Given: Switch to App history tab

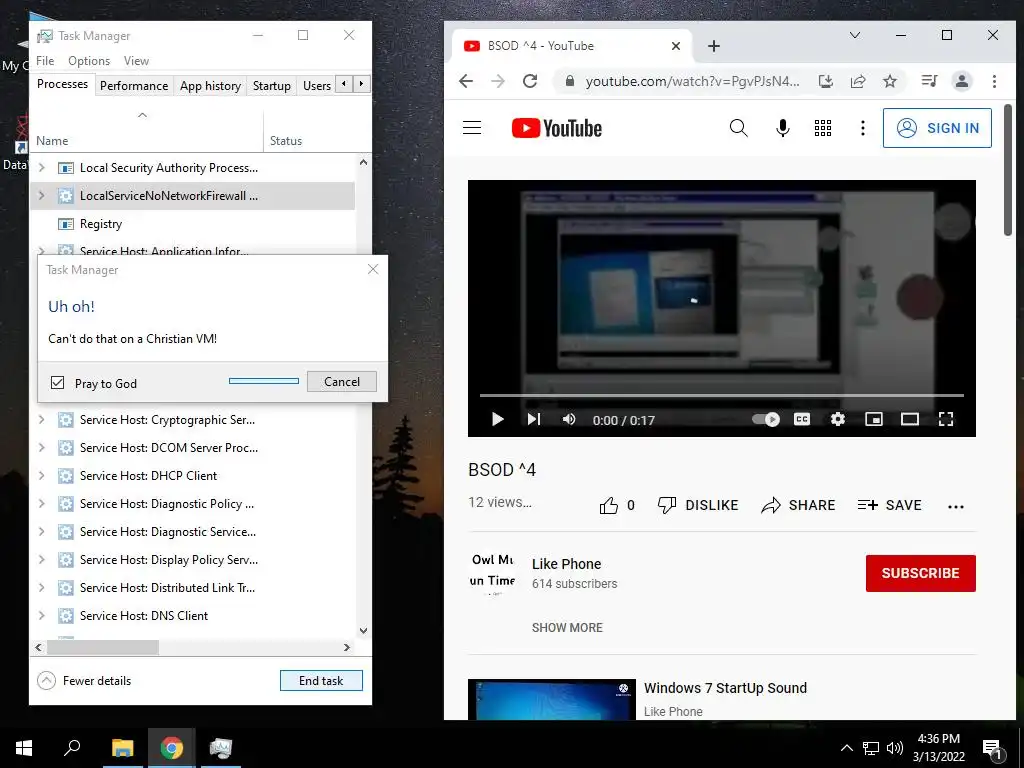Looking at the screenshot, I should [210, 86].
